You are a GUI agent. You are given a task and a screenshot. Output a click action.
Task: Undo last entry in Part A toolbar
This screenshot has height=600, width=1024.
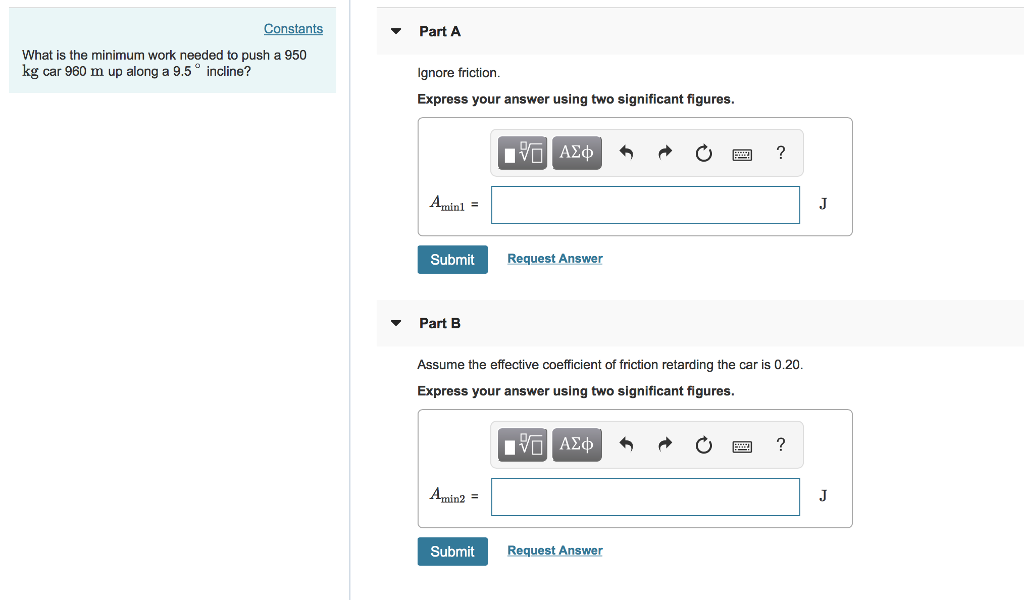626,153
